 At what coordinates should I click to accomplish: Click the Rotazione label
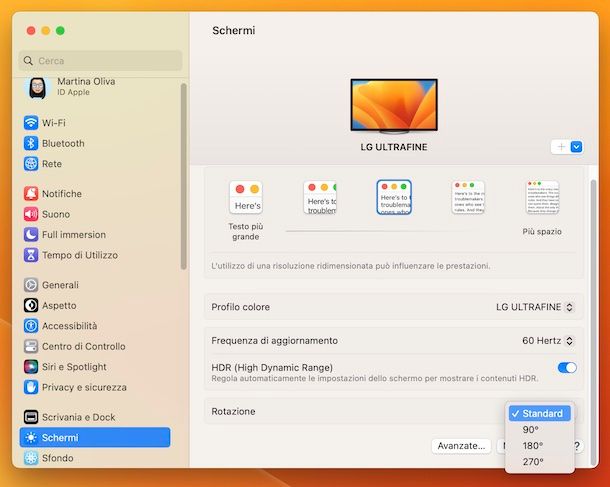click(233, 412)
